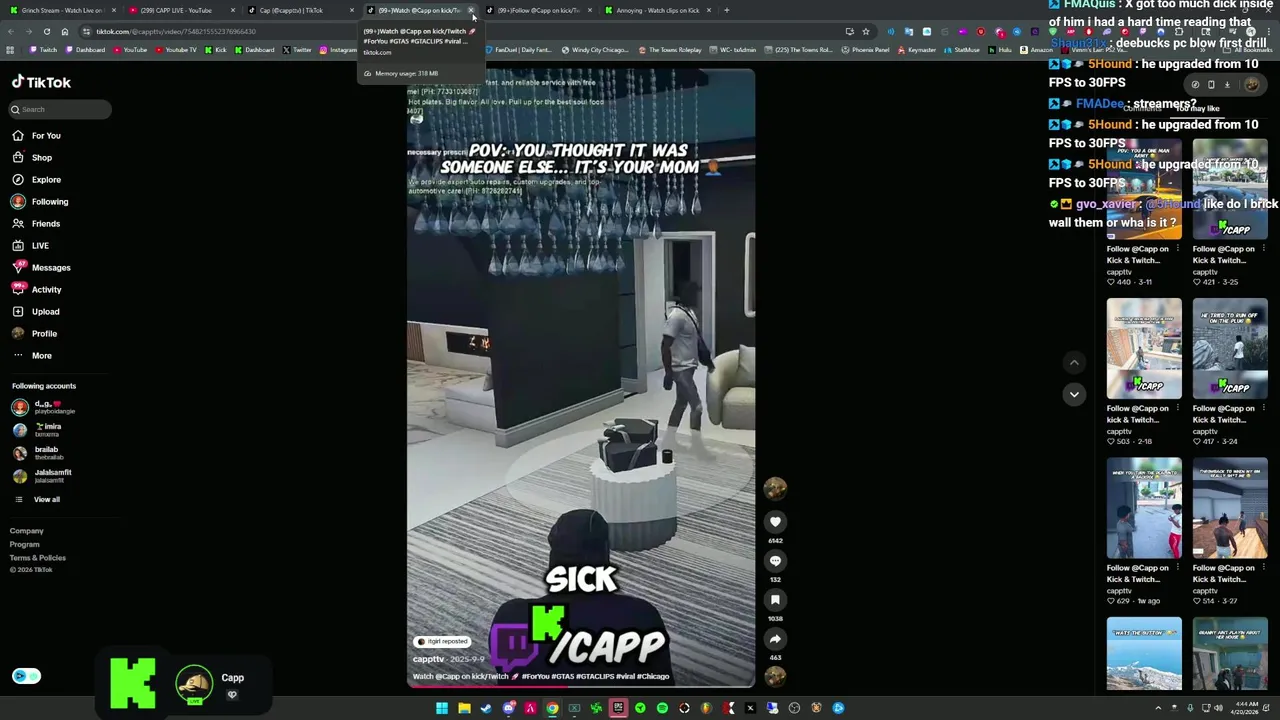
Task: Open File Explorer from taskbar
Action: tap(464, 708)
